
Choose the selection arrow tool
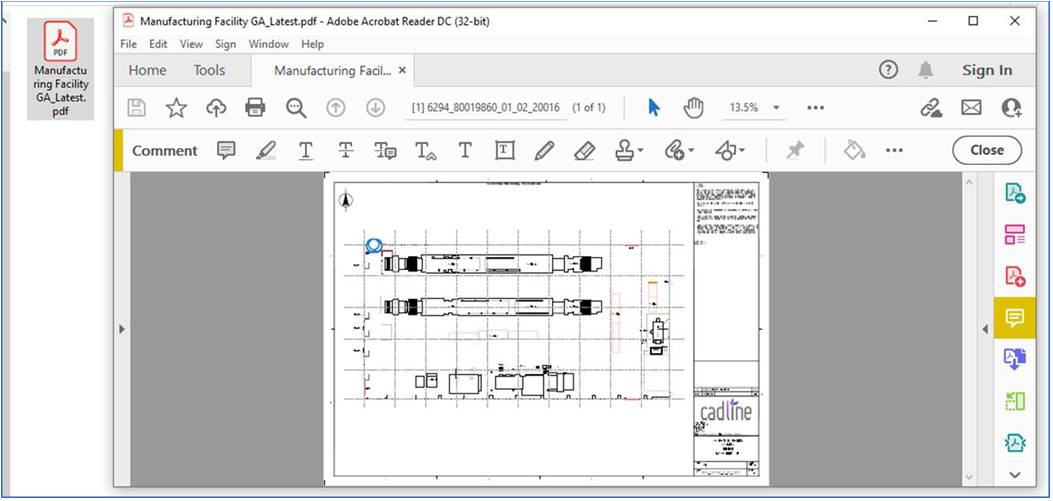(x=653, y=107)
